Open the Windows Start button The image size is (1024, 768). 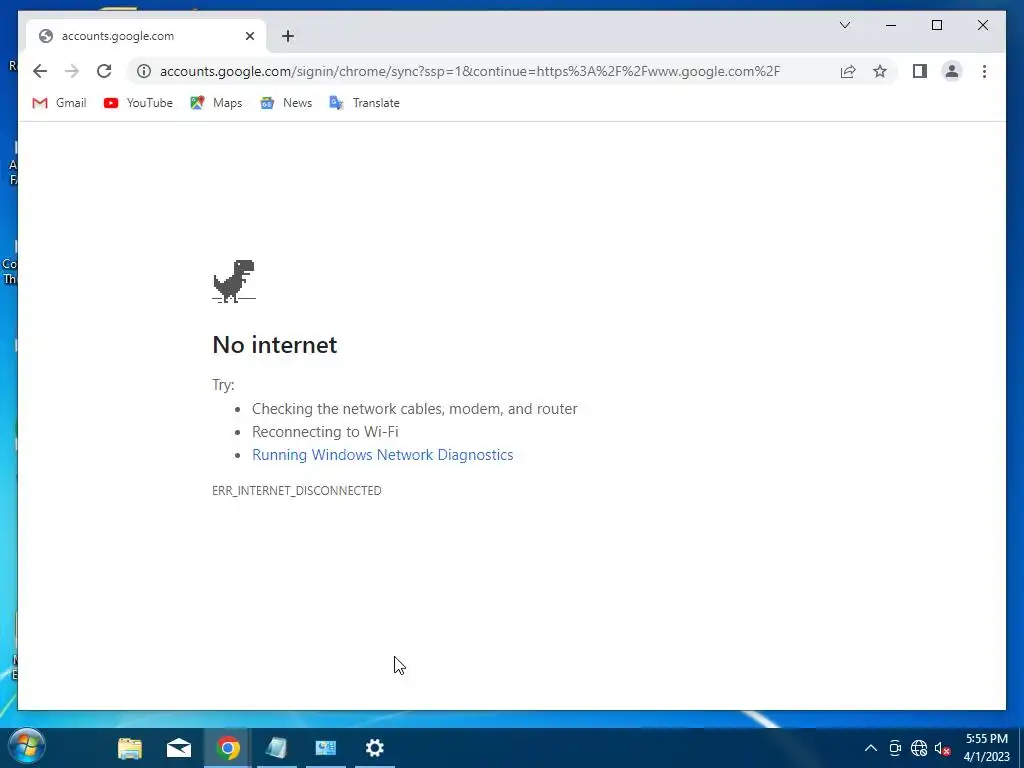point(27,748)
